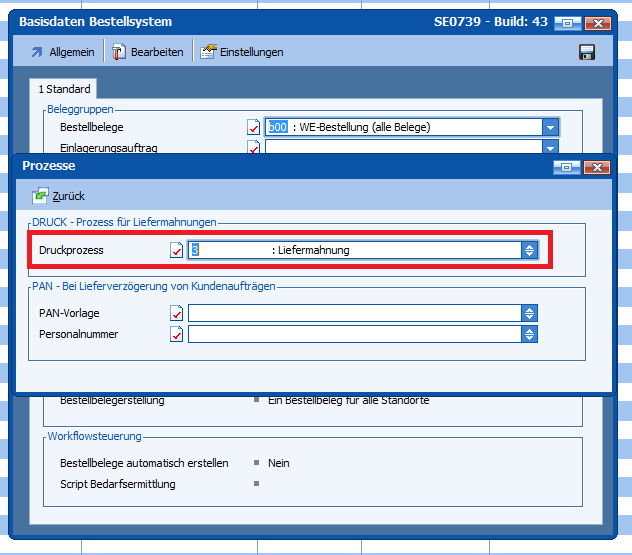The height and width of the screenshot is (555, 632).
Task: Click the Bearbeiten document icon
Action: 119,52
